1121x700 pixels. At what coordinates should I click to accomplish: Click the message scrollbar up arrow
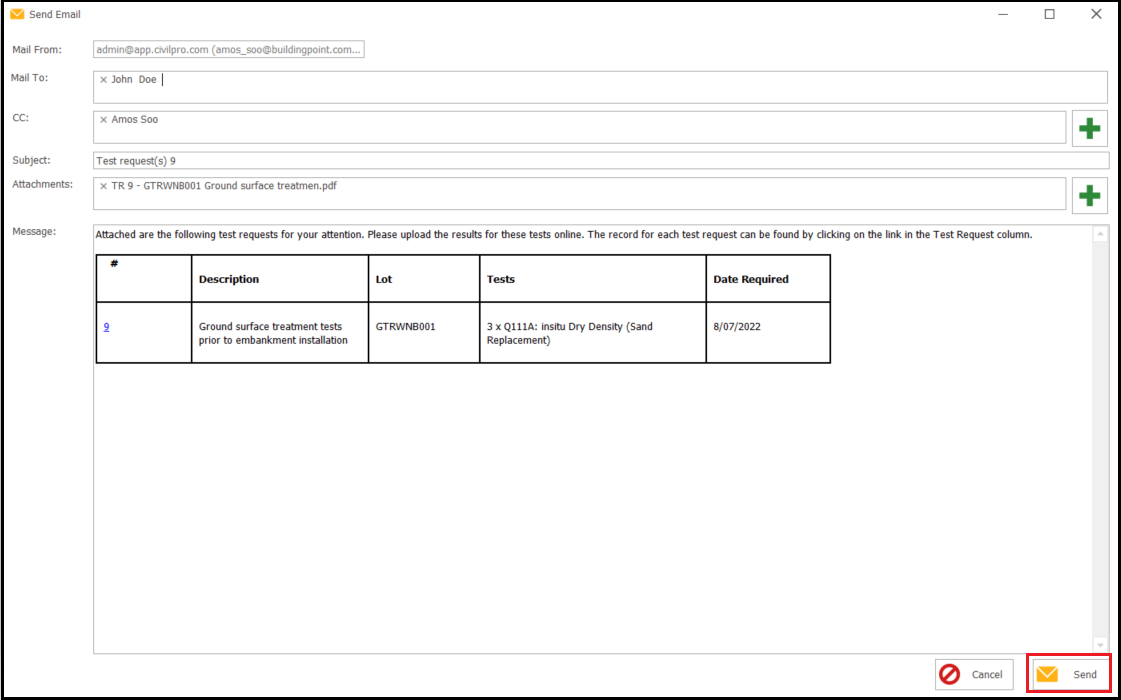[1100, 234]
